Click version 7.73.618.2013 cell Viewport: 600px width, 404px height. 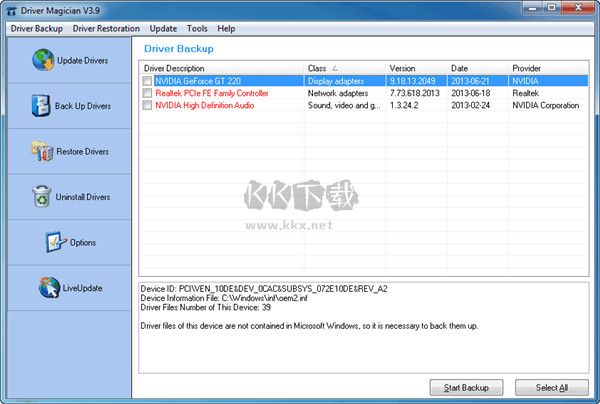(414, 93)
